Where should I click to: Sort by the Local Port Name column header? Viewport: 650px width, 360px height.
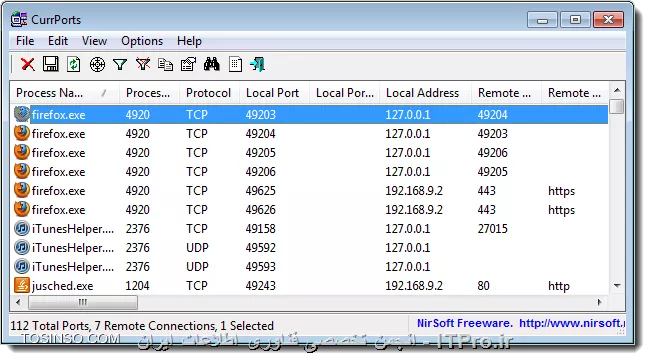point(344,93)
